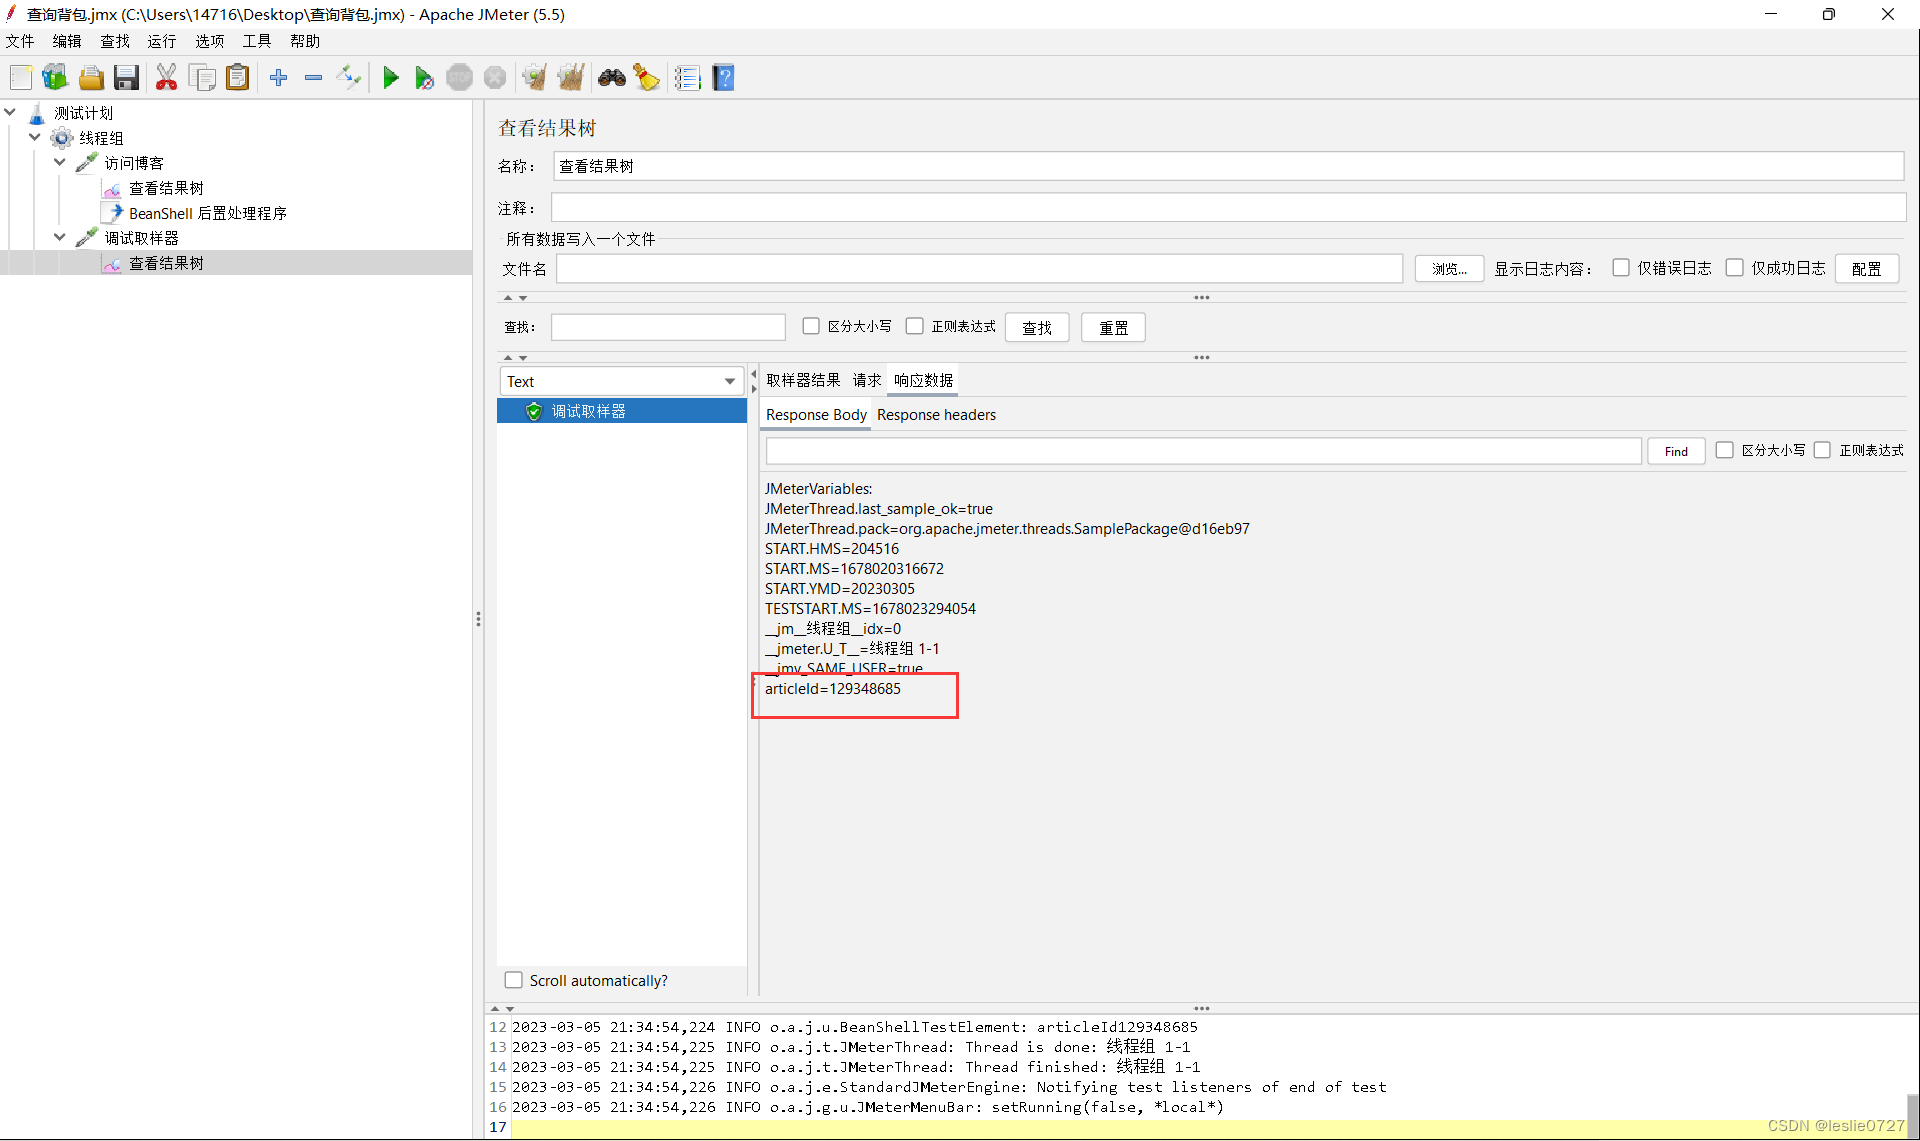
Task: Open Search with binoculars icon
Action: click(x=612, y=78)
